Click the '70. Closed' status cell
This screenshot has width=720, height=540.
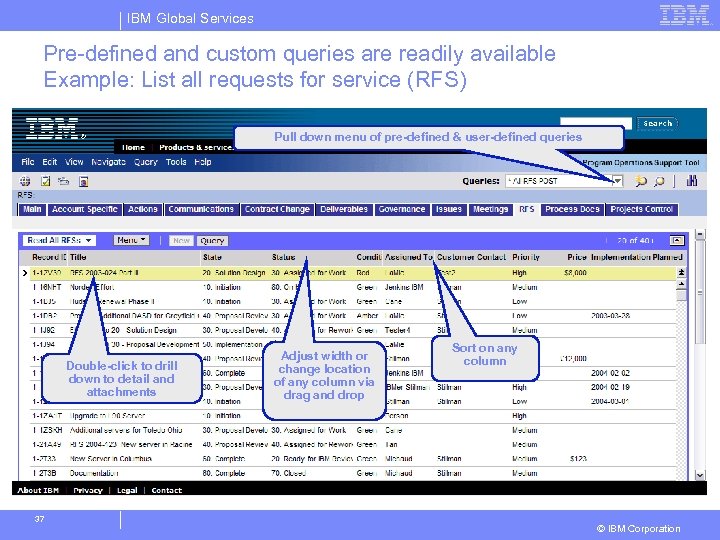(x=288, y=473)
